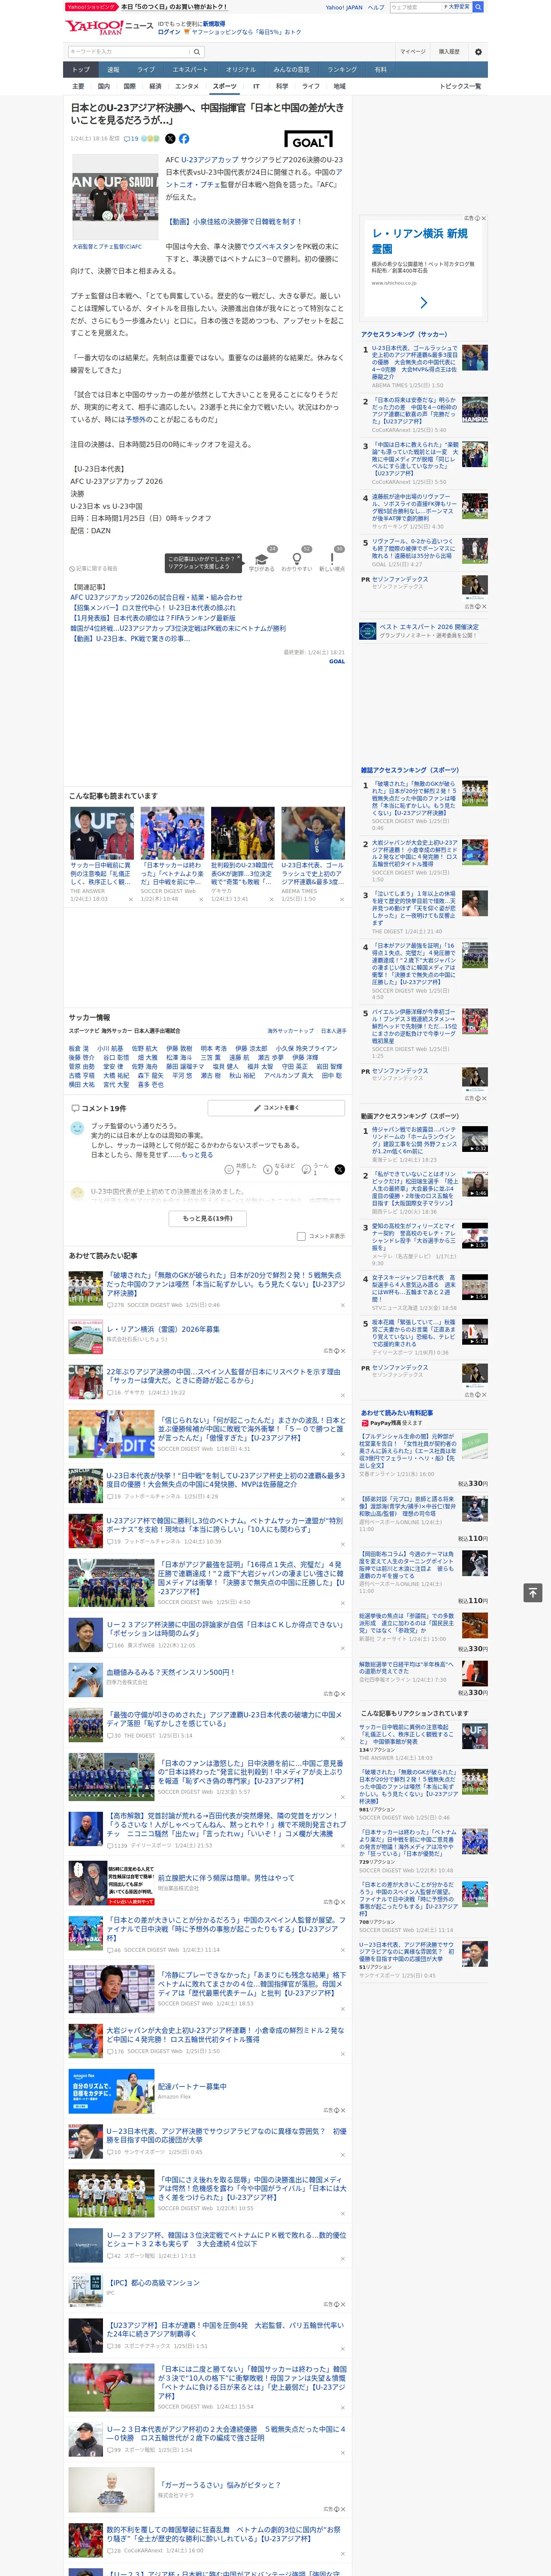Open recommended article about 無敵のGKが破られた
Image resolution: width=551 pixels, height=2576 pixels.
tap(225, 1284)
